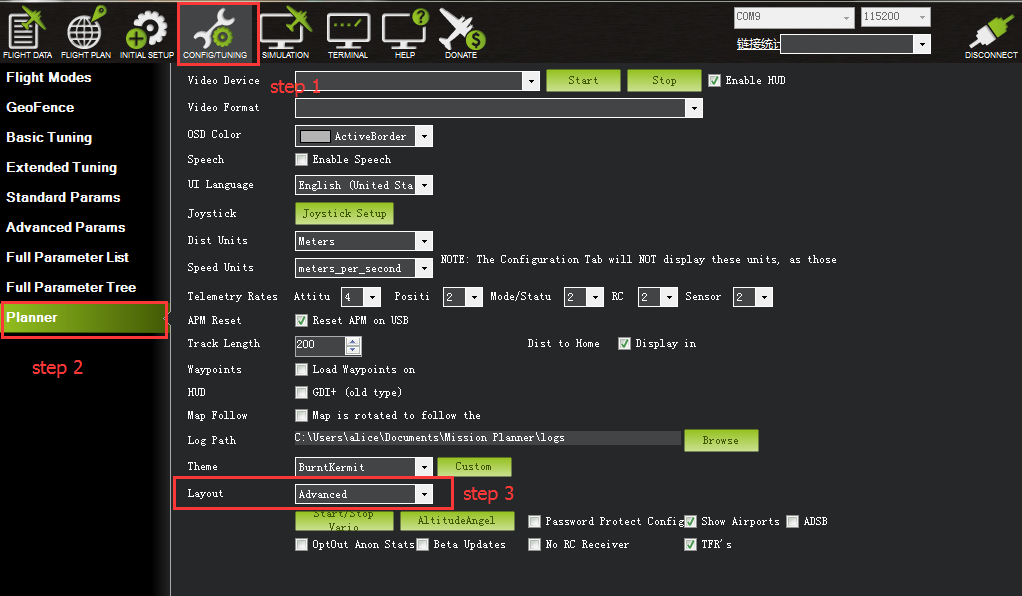Click the Browse button for log path
Viewport: 1022px width, 596px height.
720,440
